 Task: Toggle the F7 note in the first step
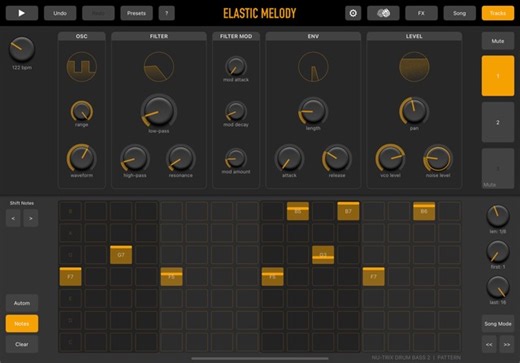[x=70, y=277]
